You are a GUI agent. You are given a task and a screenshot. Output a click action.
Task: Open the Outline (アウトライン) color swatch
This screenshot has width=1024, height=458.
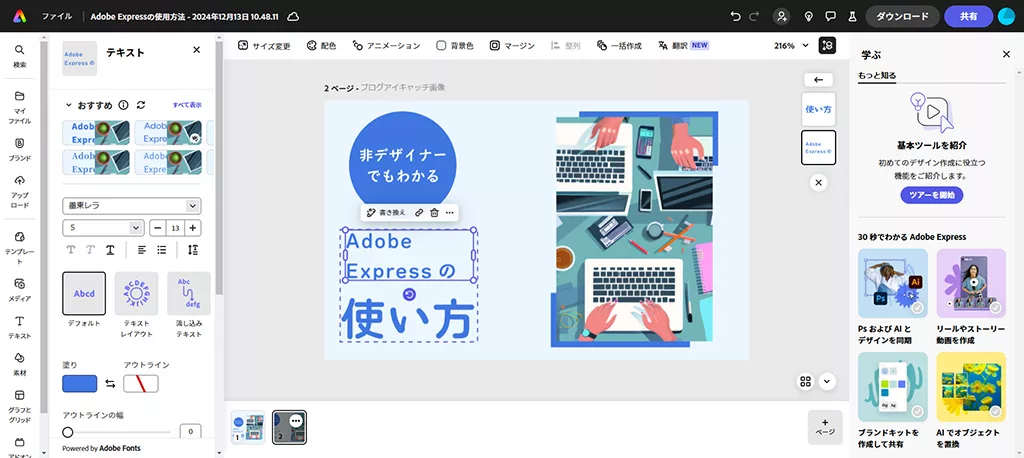141,384
